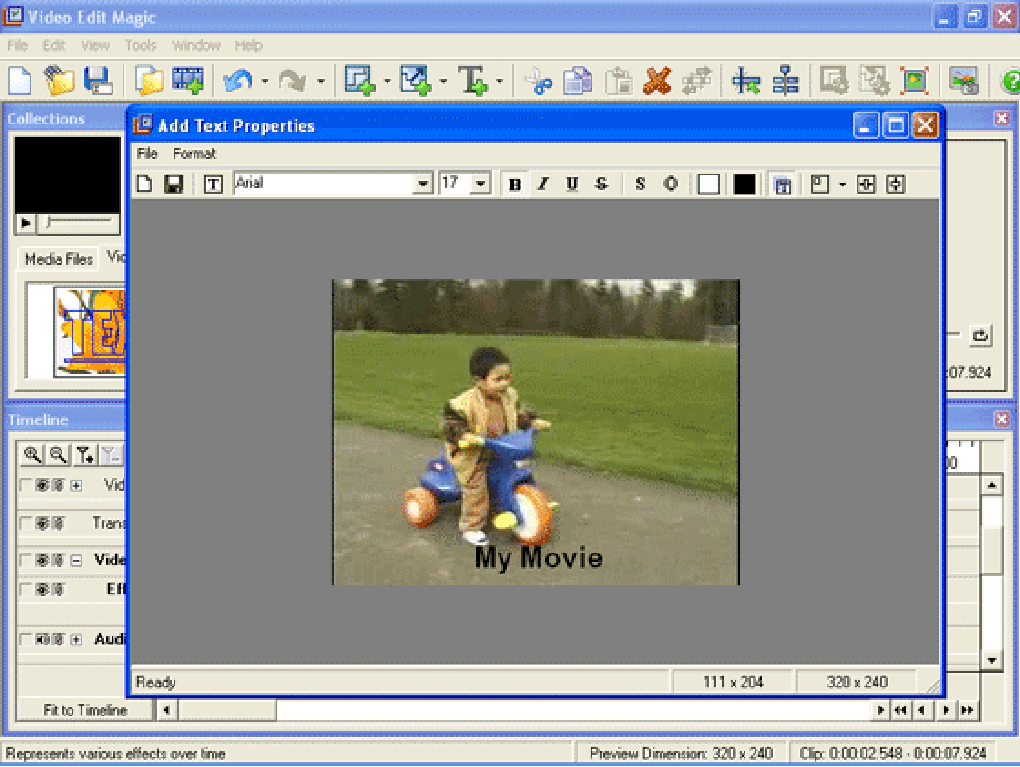
Task: Click the blue alignment icon in main toolbar
Action: pyautogui.click(x=786, y=81)
